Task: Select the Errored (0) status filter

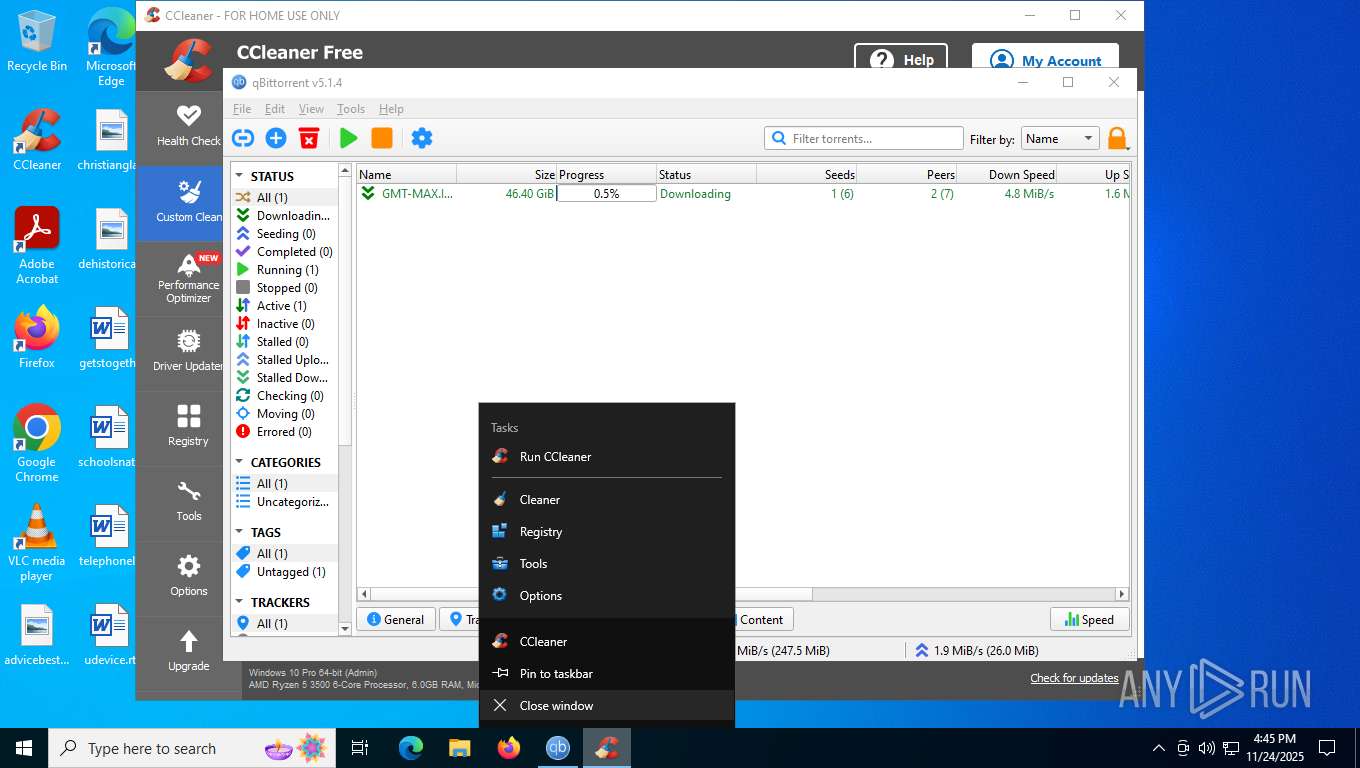Action: point(286,432)
